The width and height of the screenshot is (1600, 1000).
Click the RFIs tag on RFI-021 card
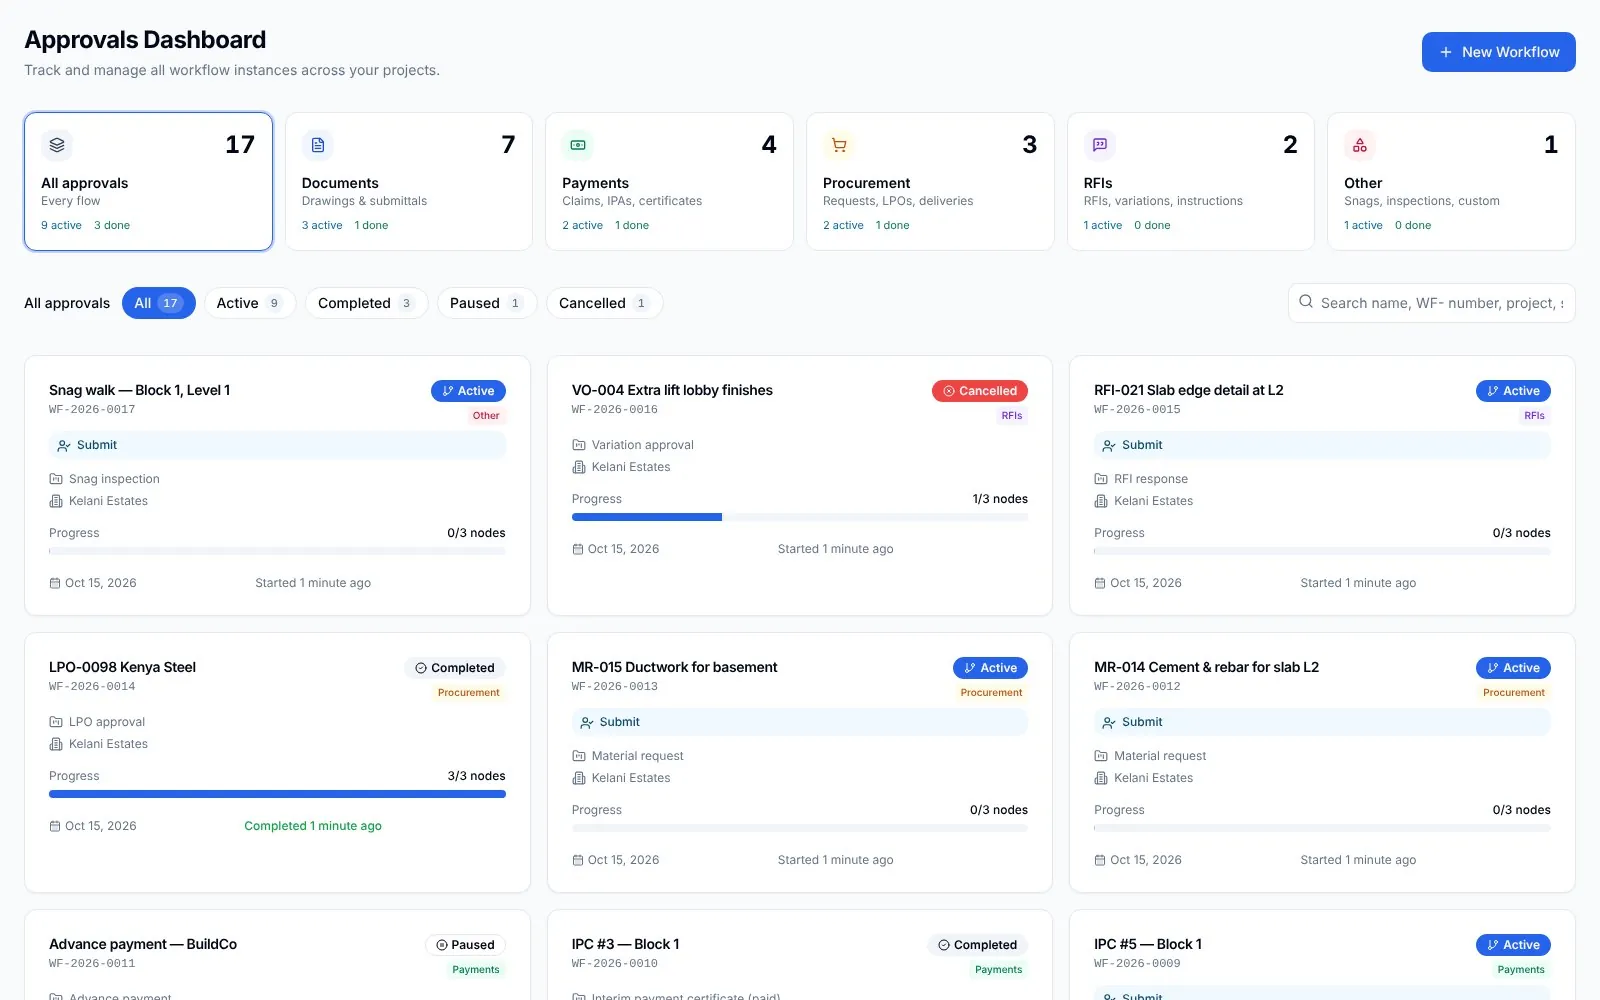tap(1534, 415)
